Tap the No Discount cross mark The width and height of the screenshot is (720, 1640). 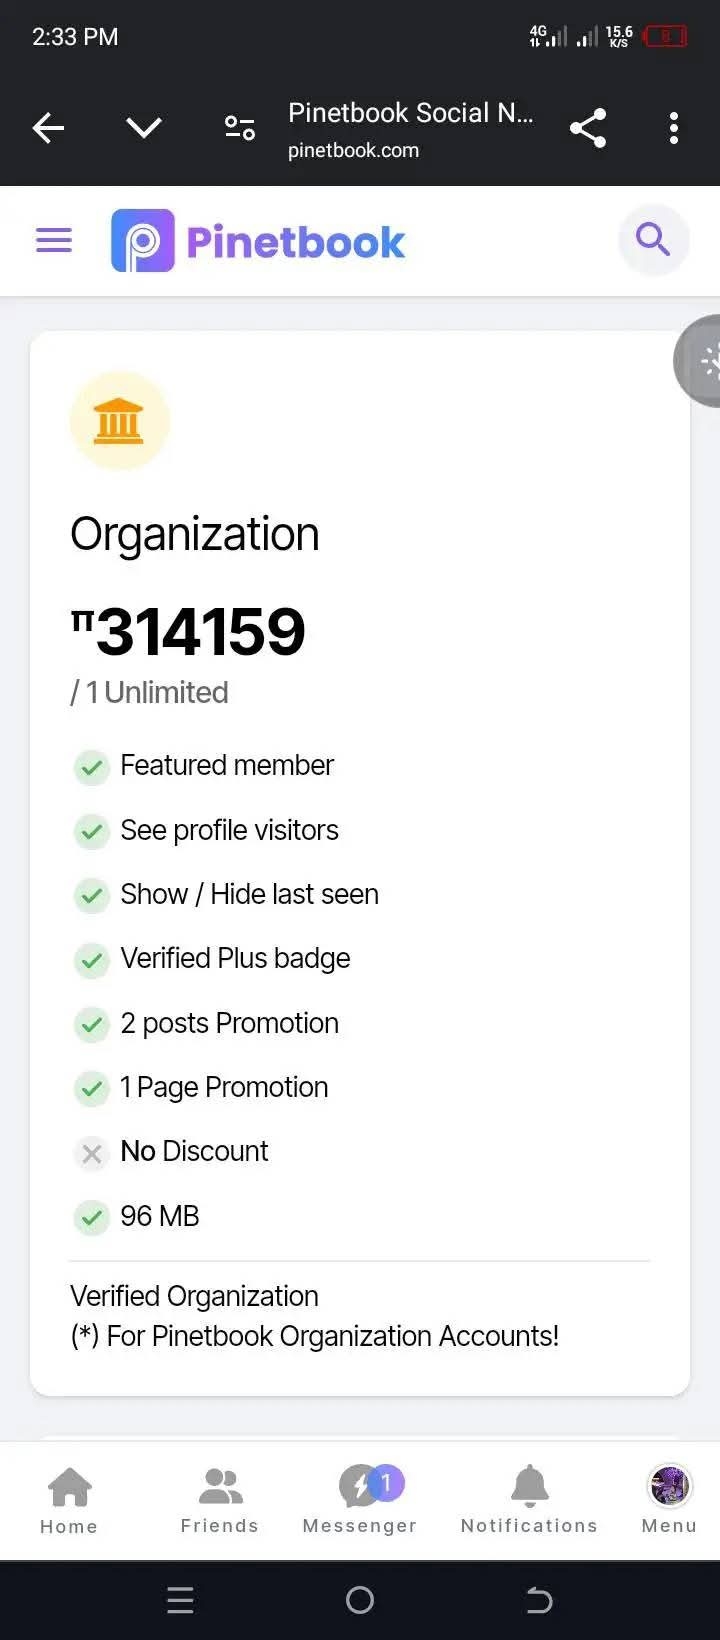click(92, 1153)
